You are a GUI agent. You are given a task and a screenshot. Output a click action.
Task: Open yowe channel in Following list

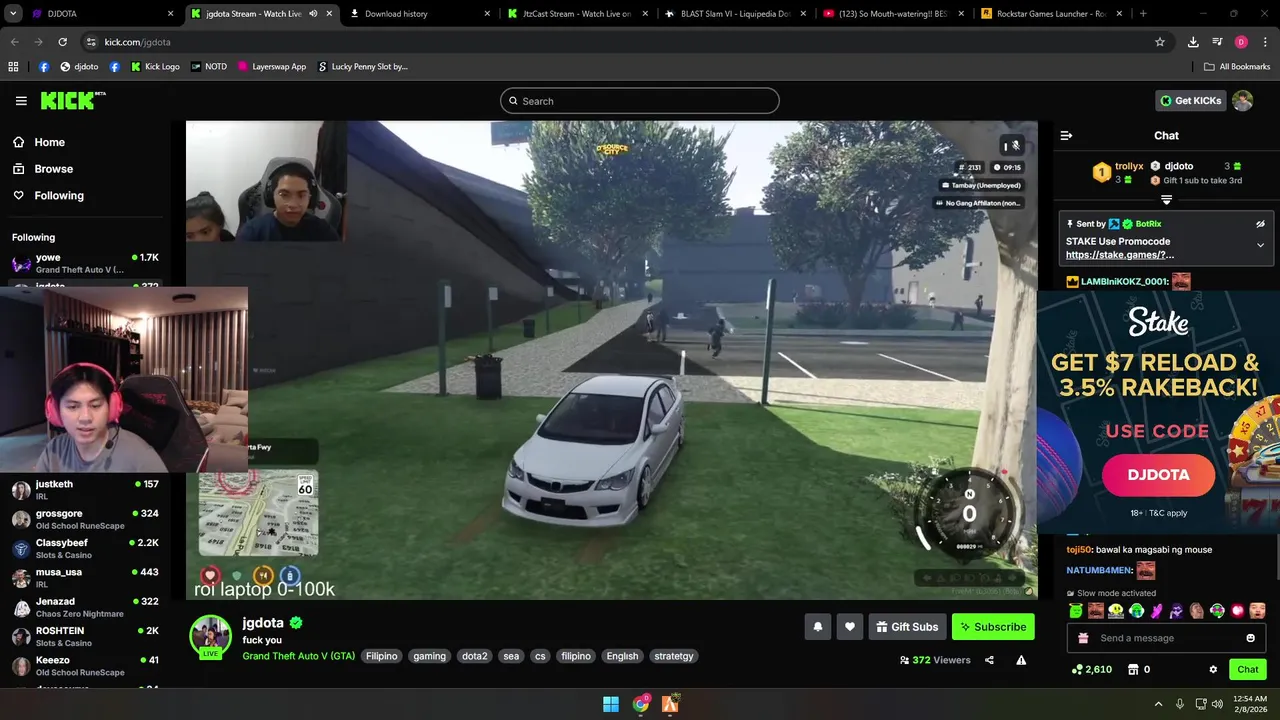click(85, 263)
